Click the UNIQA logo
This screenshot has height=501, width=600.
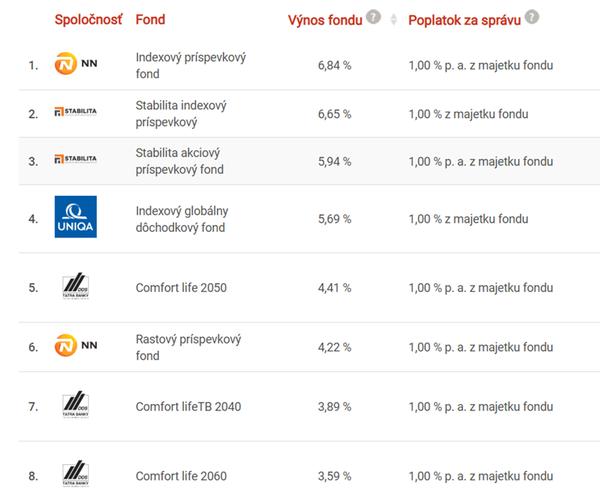tap(75, 218)
